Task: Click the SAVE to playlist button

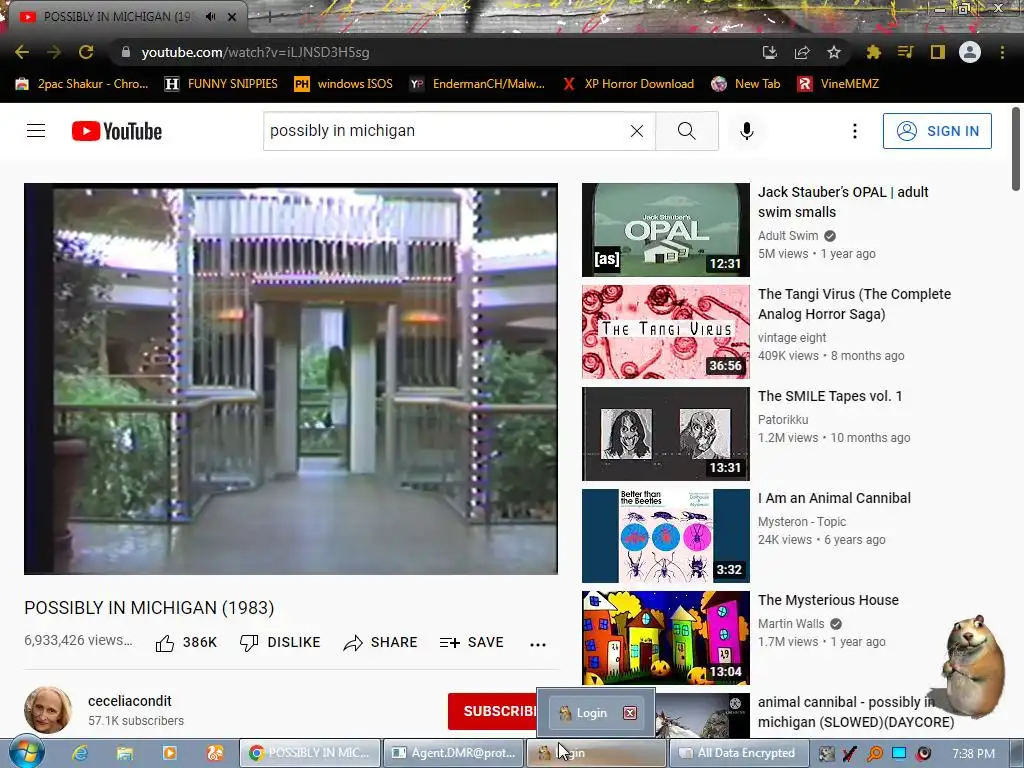Action: pos(472,643)
